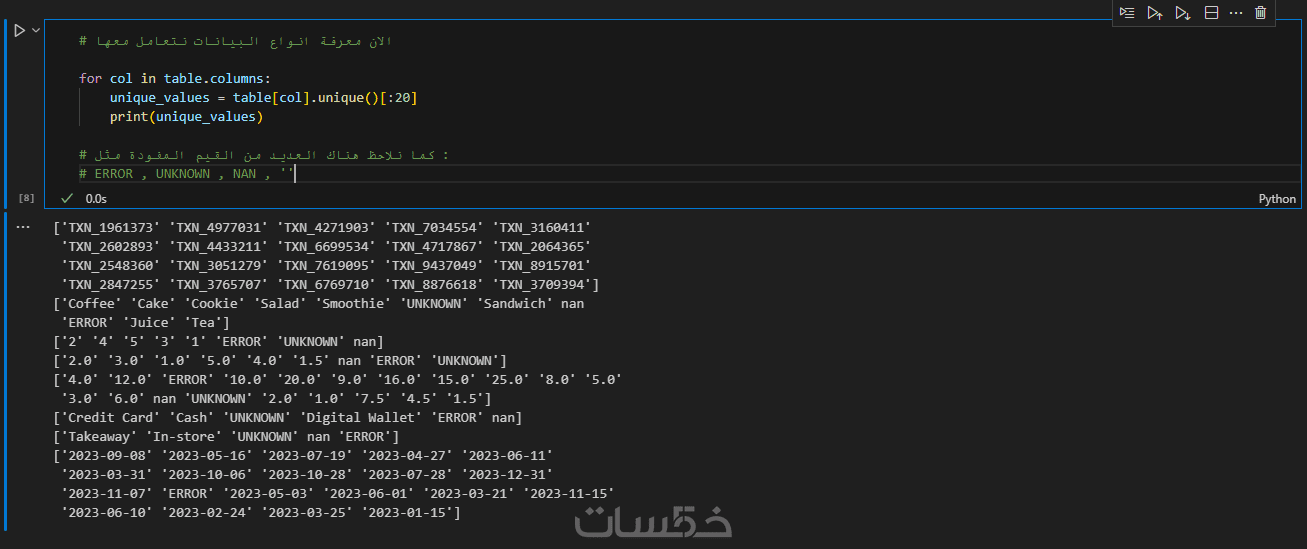Click the green success checkmark in the cell status

click(67, 199)
